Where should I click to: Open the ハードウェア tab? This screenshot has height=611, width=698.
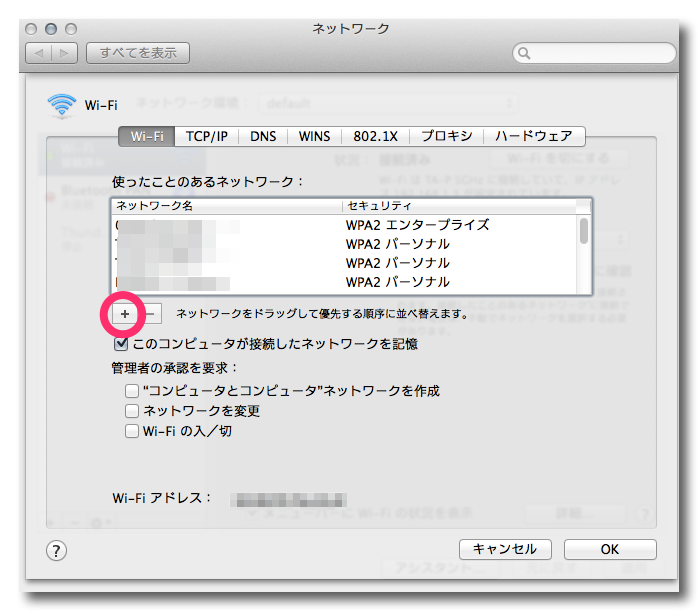click(534, 136)
